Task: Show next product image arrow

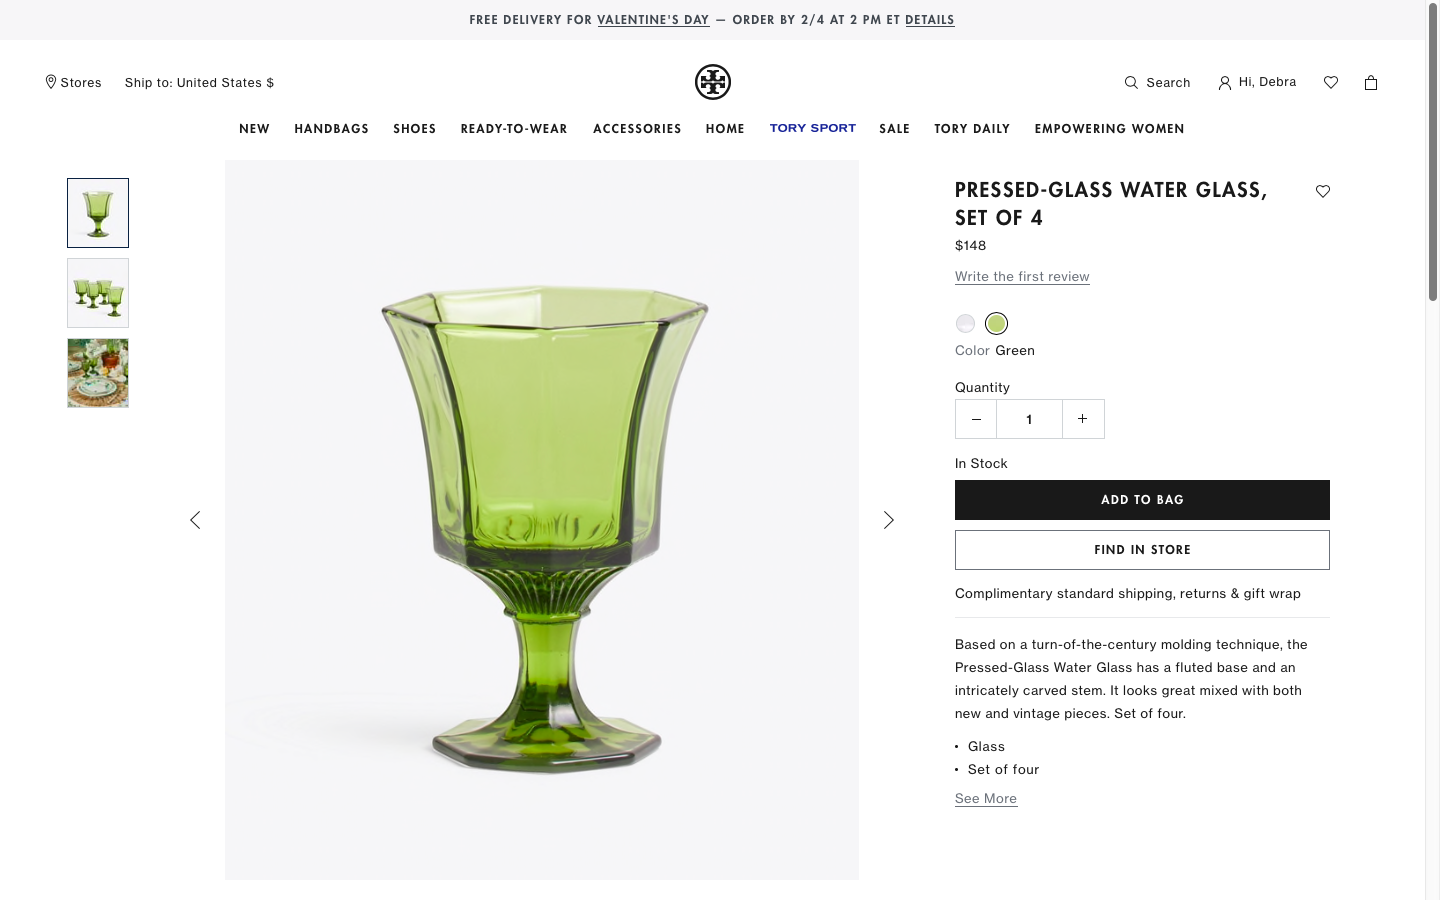Action: [x=888, y=520]
